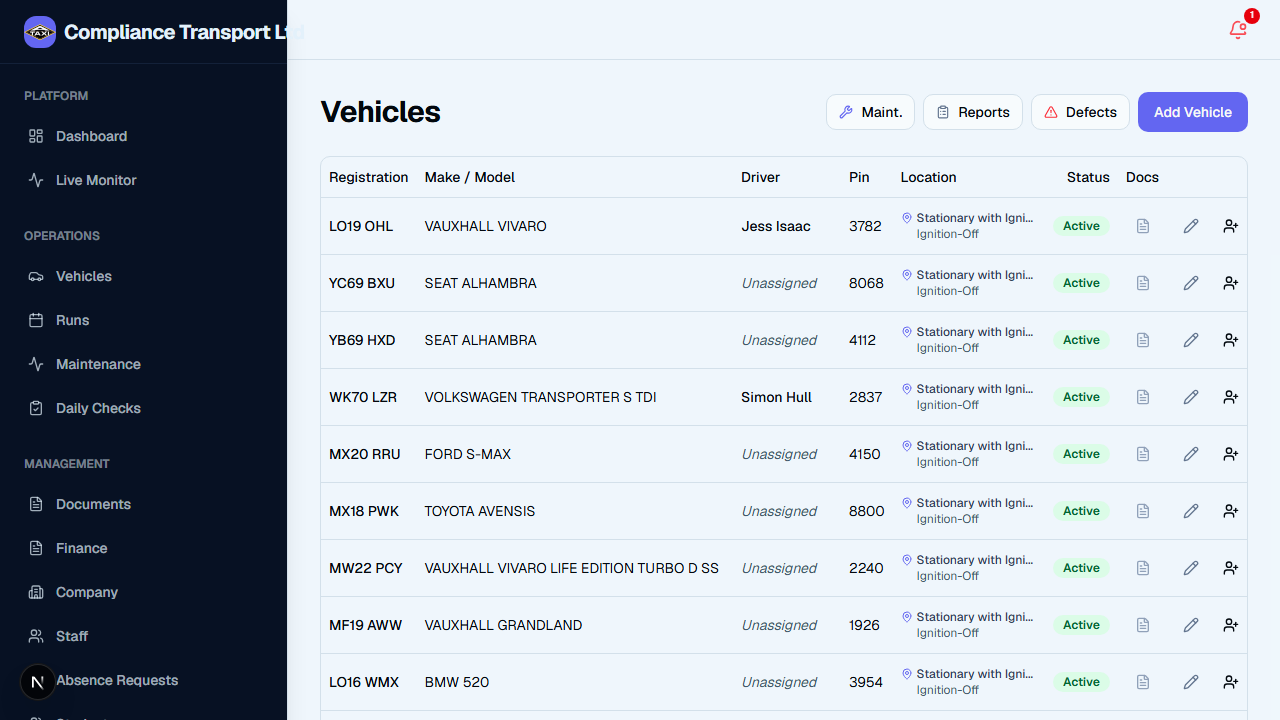Viewport: 1280px width, 720px height.
Task: Open docs icon for YC69 BXU
Action: pyautogui.click(x=1143, y=283)
